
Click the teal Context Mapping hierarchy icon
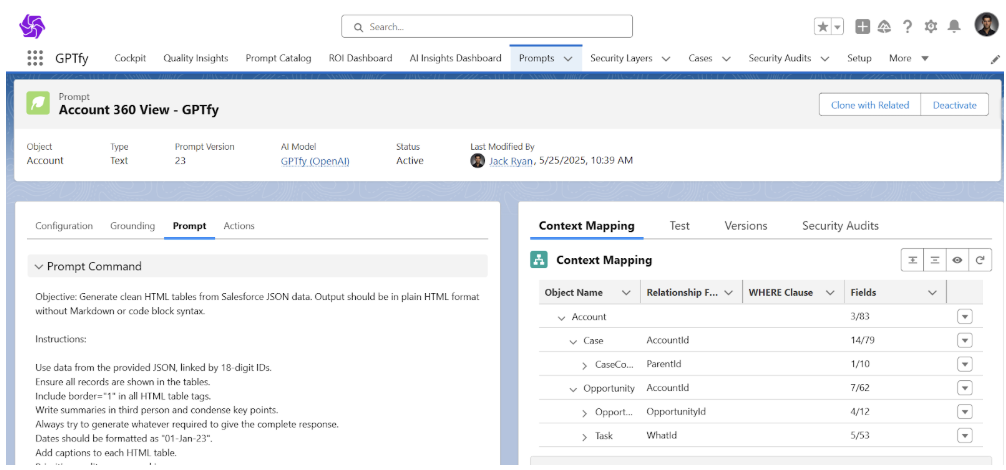[x=538, y=260]
